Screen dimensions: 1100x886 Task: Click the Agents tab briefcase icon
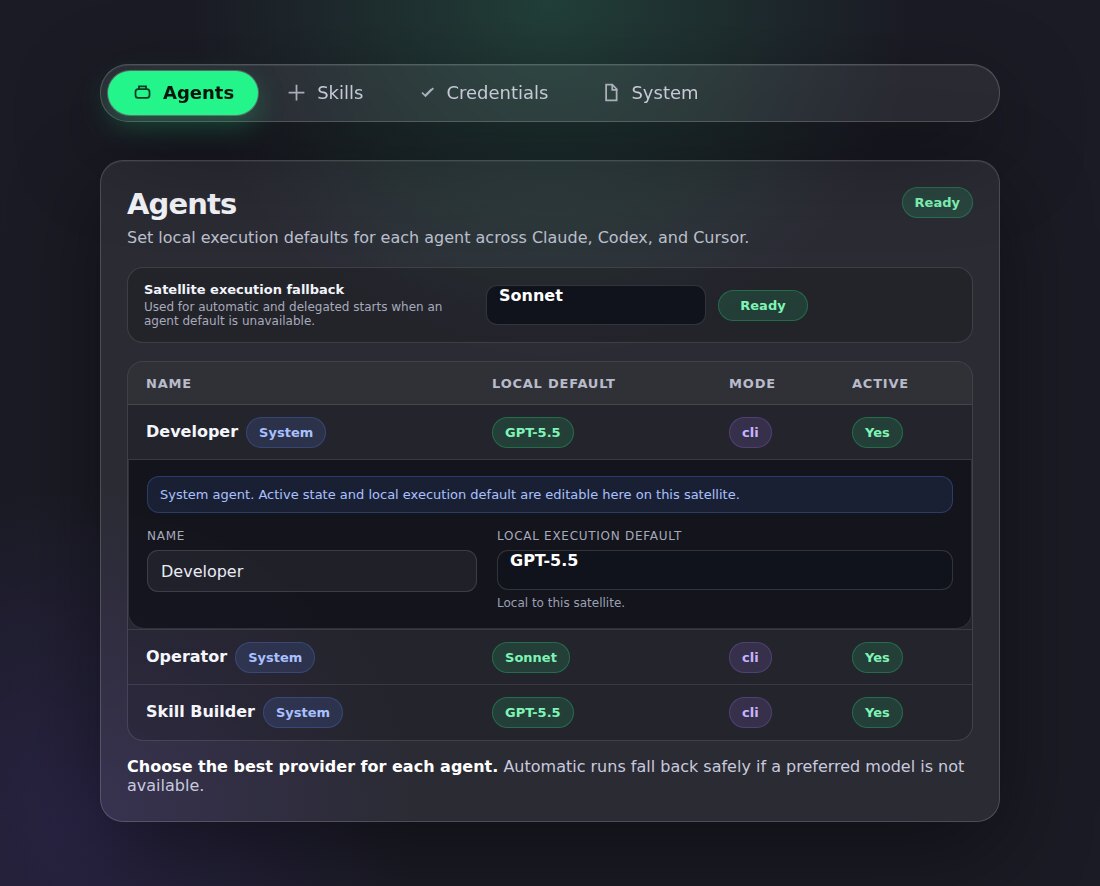(142, 93)
